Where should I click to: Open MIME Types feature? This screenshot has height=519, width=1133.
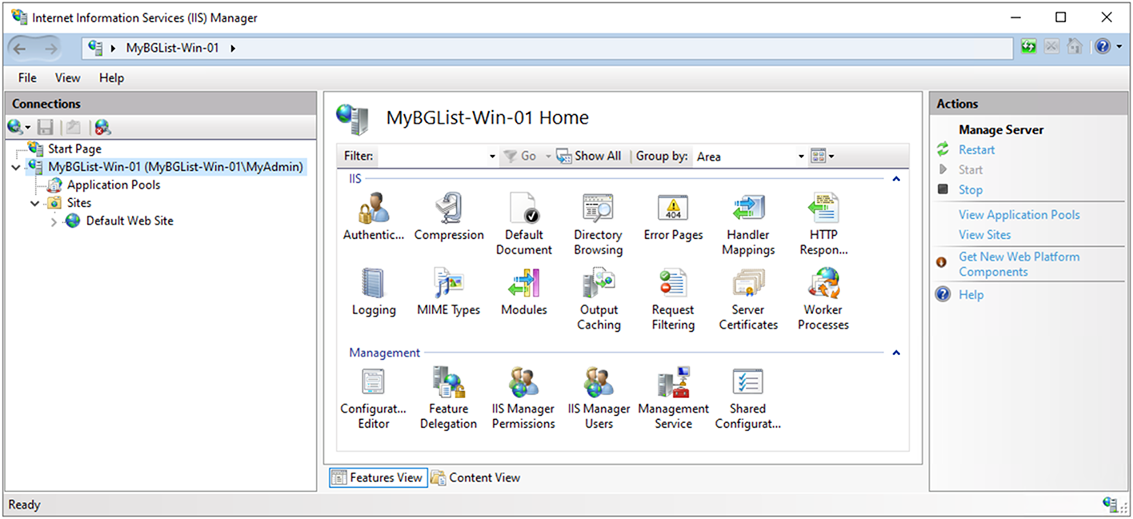click(449, 292)
